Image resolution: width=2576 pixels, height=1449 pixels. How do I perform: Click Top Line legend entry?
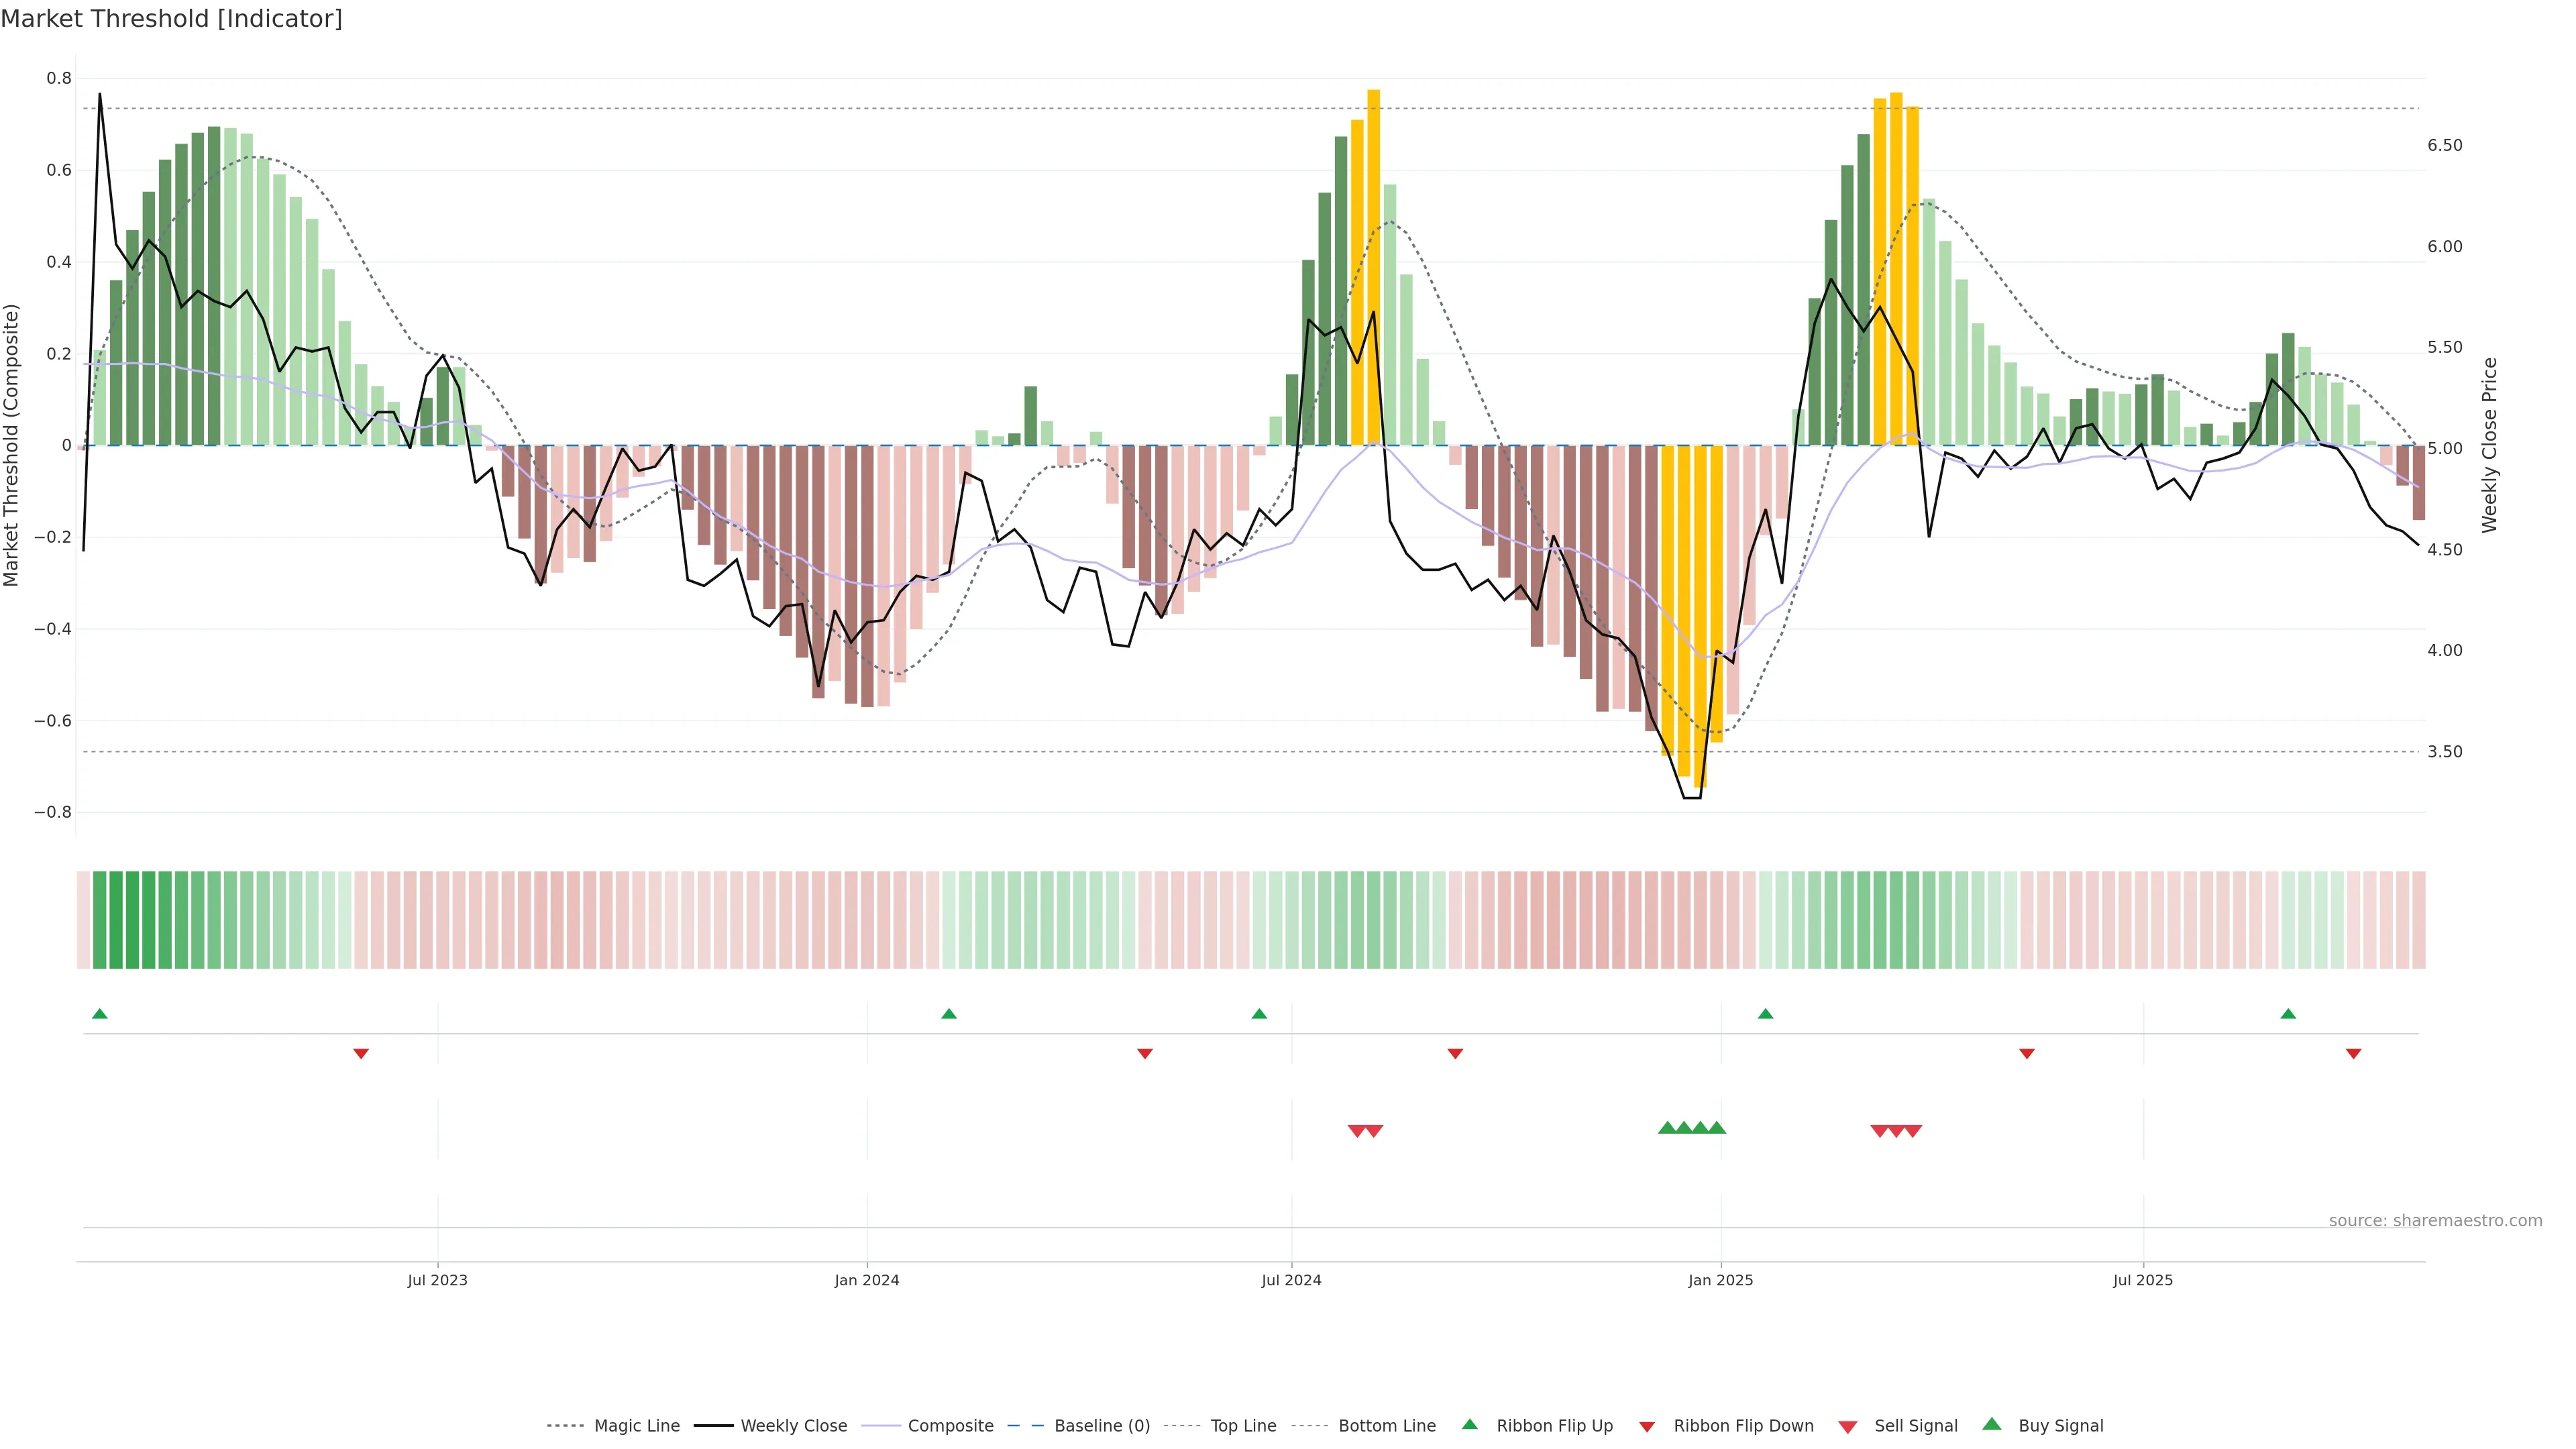point(1243,1426)
